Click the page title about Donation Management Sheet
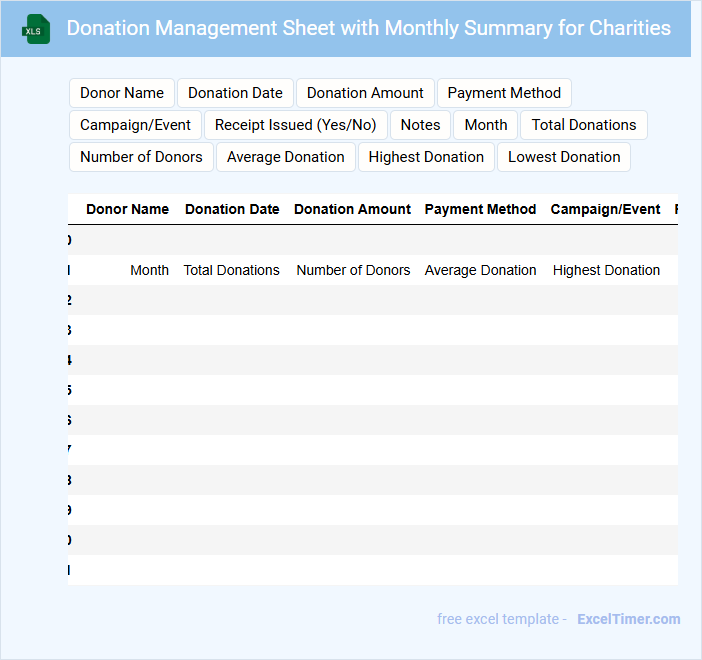This screenshot has height=660, width=702. [x=368, y=28]
